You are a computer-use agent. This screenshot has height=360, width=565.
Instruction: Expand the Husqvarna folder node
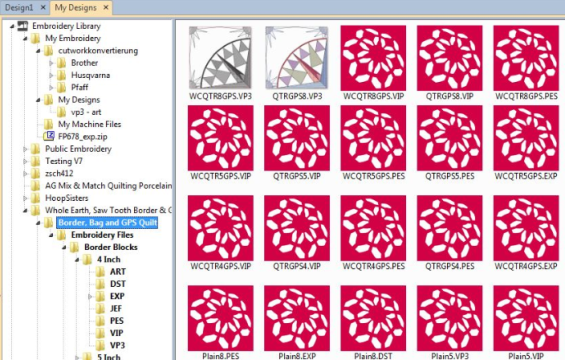51,75
